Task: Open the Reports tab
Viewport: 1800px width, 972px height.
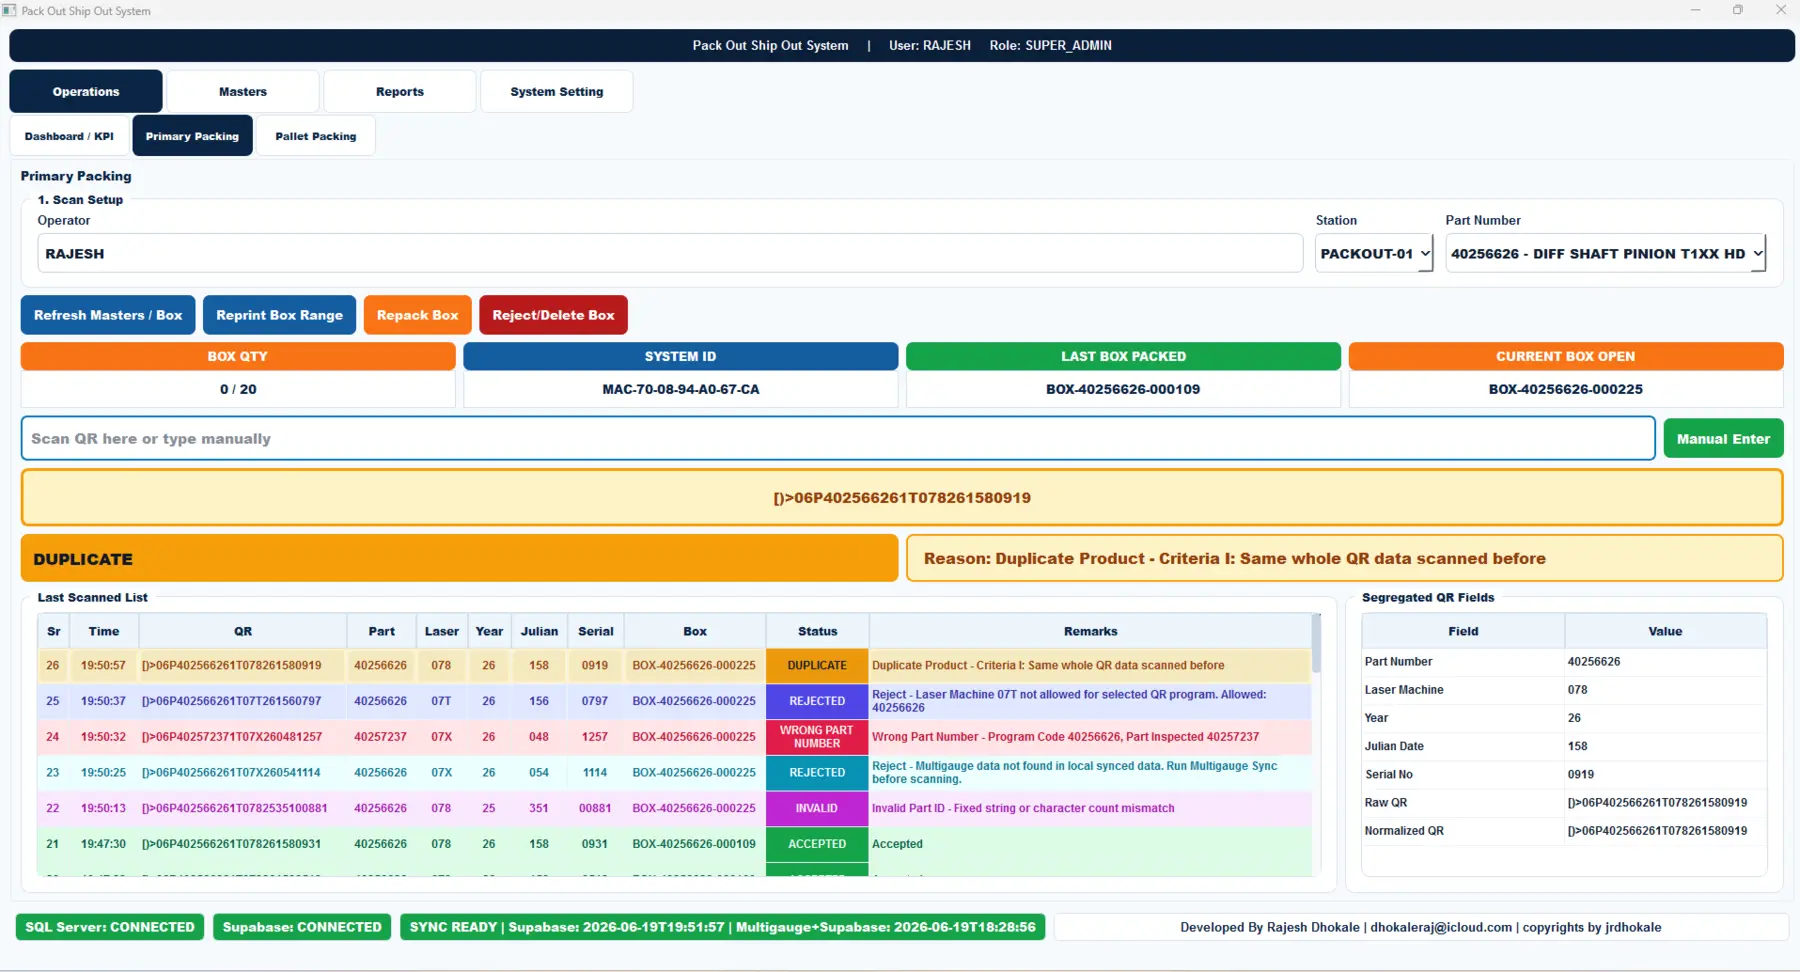Action: [x=400, y=91]
